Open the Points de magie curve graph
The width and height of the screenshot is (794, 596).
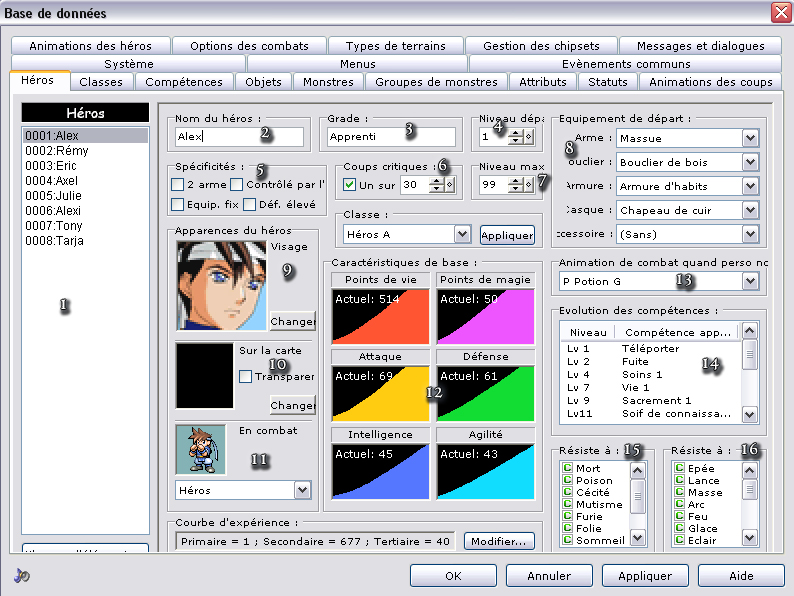pyautogui.click(x=485, y=316)
